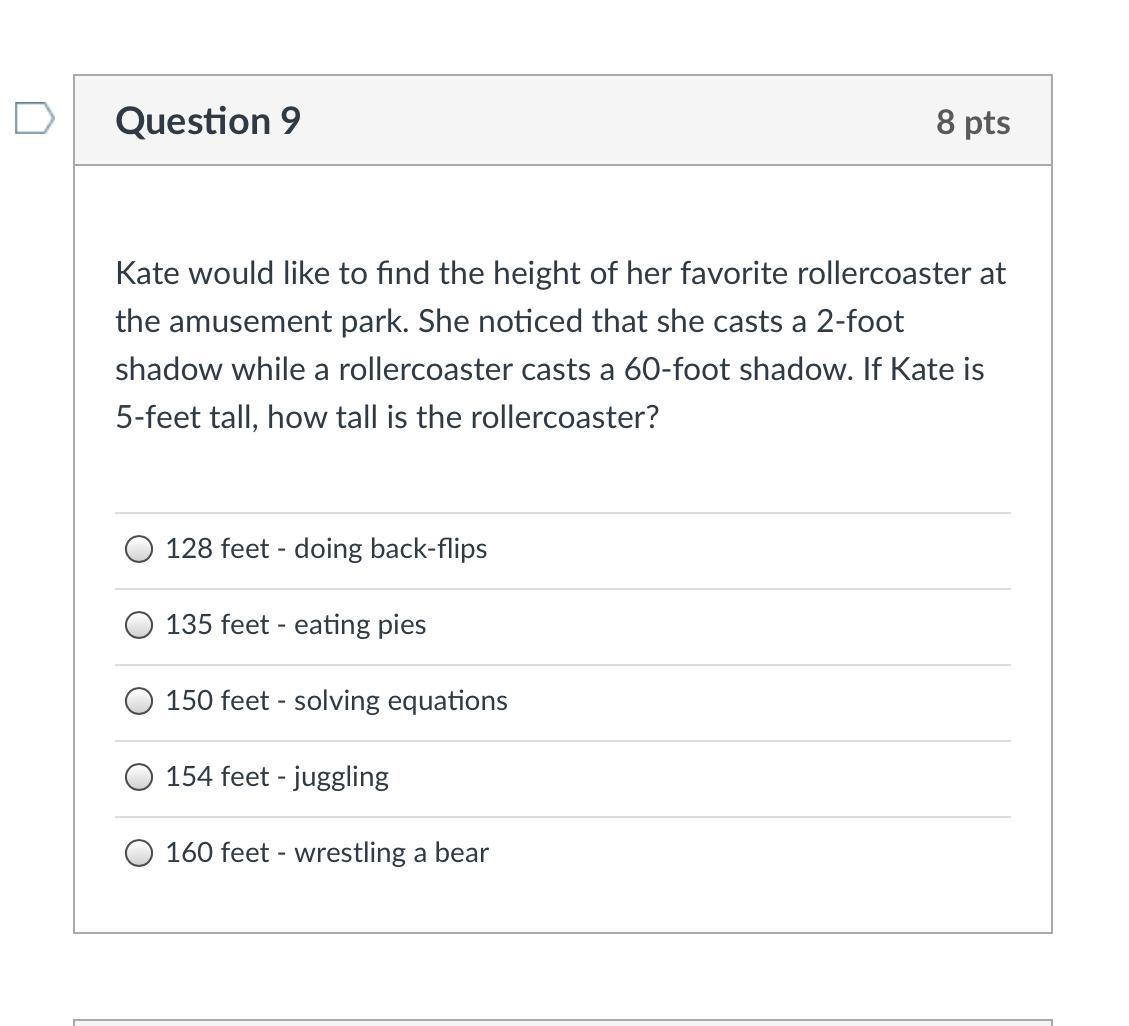Image resolution: width=1129 pixels, height=1026 pixels.
Task: Pick the 154 feet radio button
Action: coord(139,777)
